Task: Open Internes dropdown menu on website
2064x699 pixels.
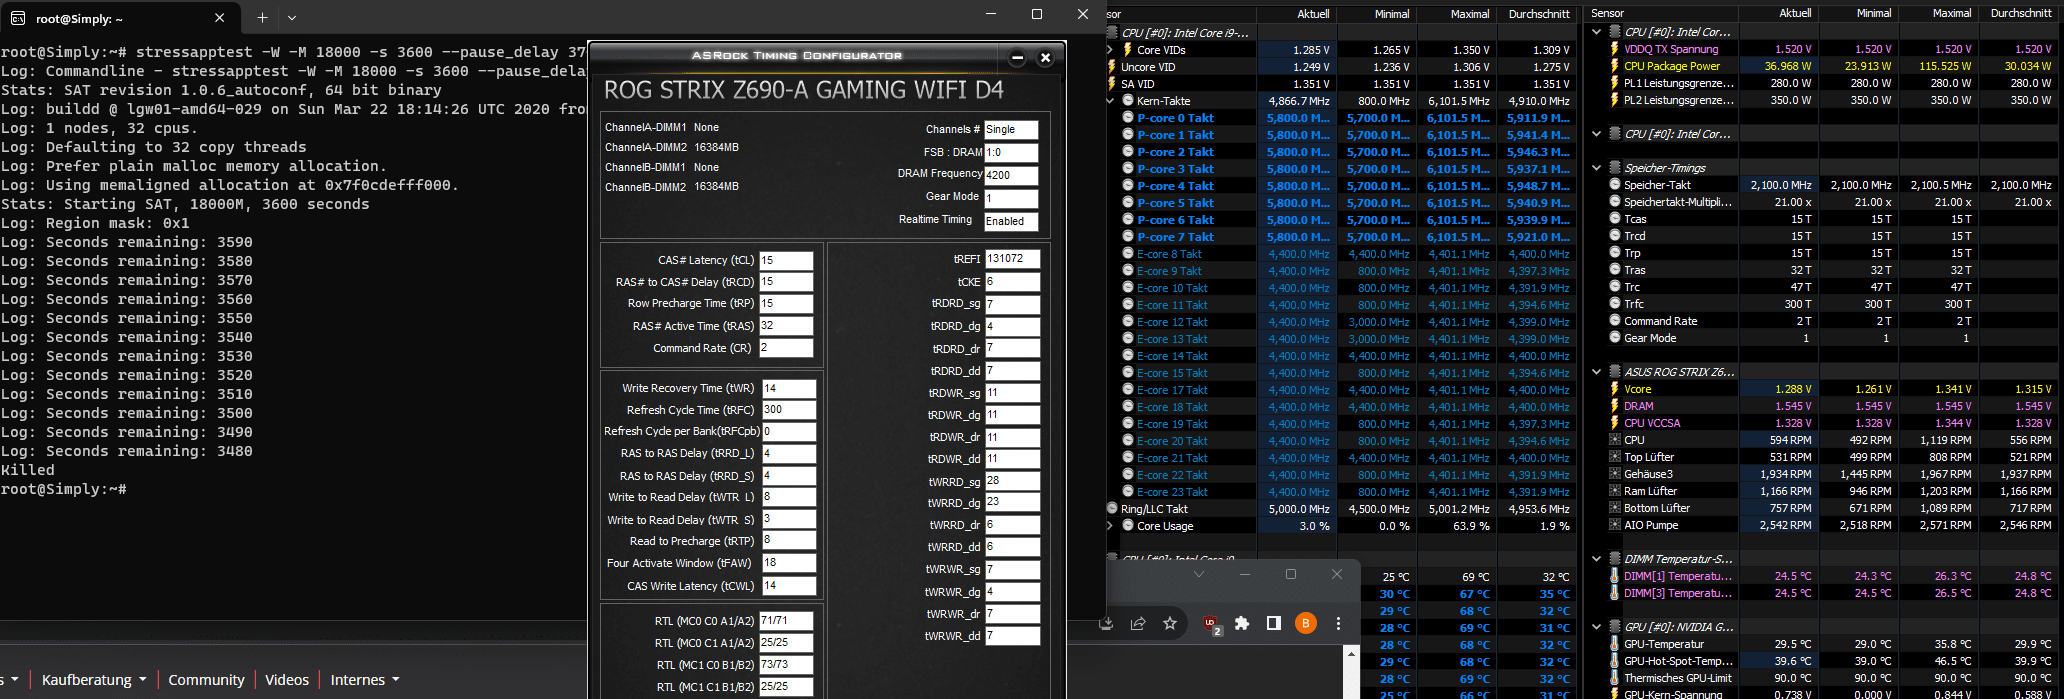Action: click(x=365, y=680)
